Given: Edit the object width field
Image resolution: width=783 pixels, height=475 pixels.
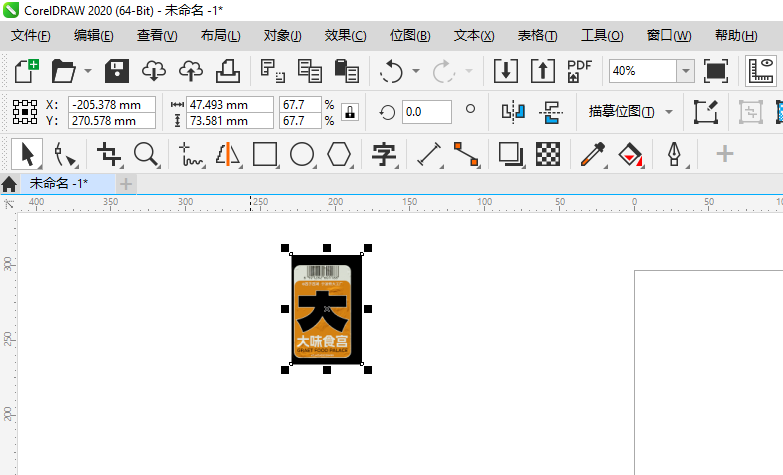Looking at the screenshot, I should tap(230, 105).
